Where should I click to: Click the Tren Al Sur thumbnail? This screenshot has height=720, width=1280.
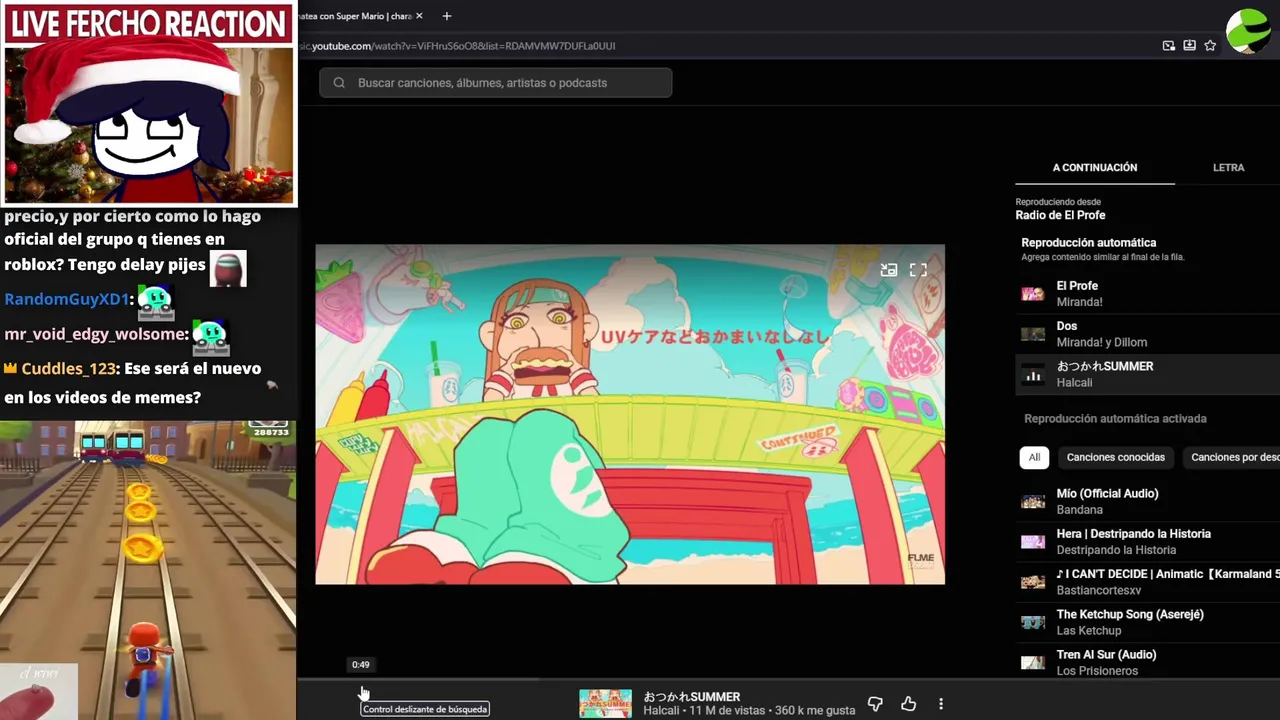coord(1033,662)
